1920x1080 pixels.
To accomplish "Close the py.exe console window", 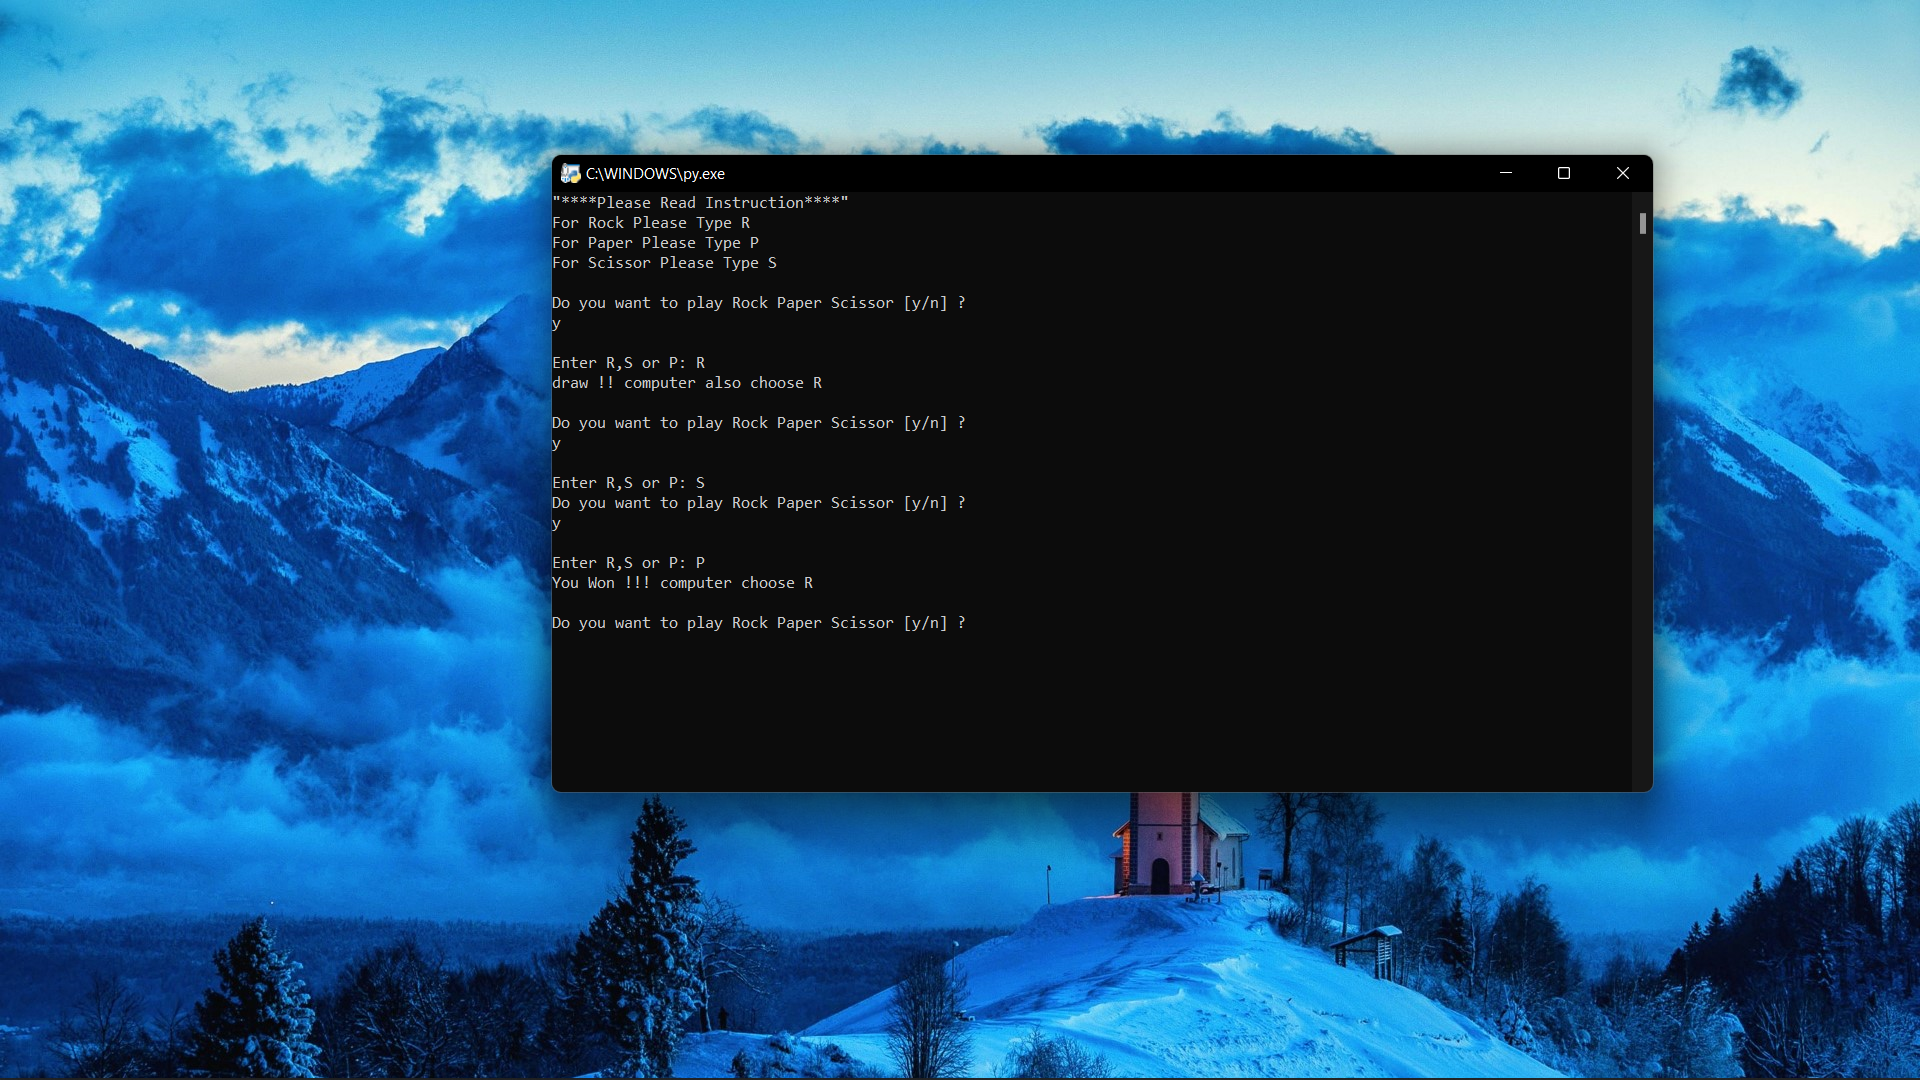I will [x=1623, y=173].
